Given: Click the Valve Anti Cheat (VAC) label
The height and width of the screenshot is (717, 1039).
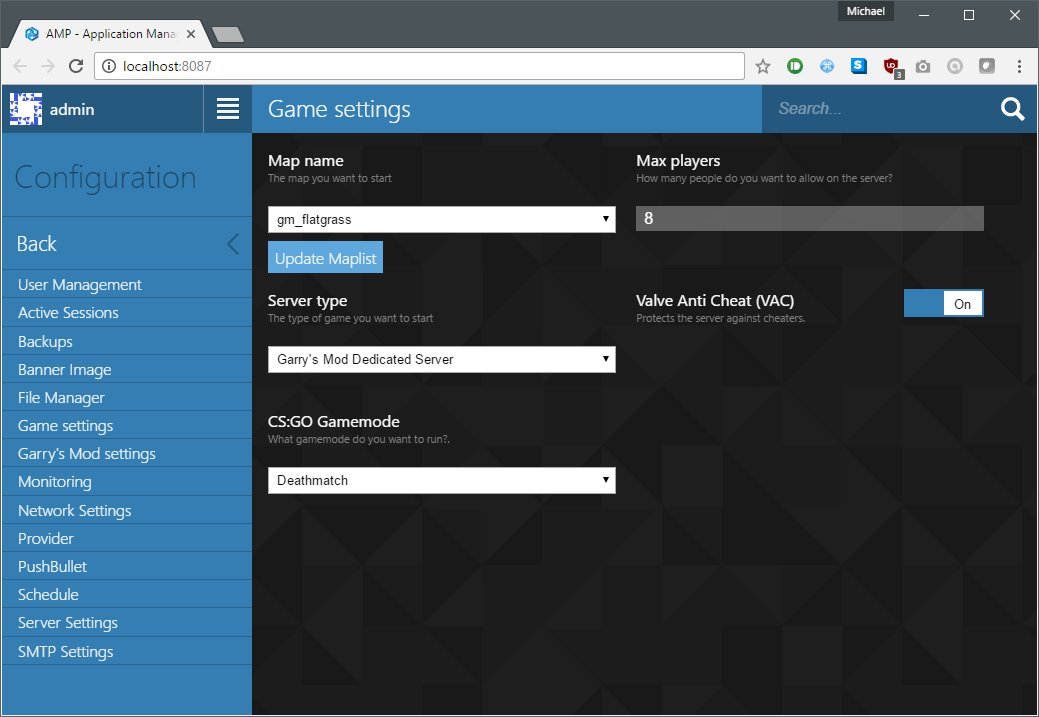Looking at the screenshot, I should 715,301.
